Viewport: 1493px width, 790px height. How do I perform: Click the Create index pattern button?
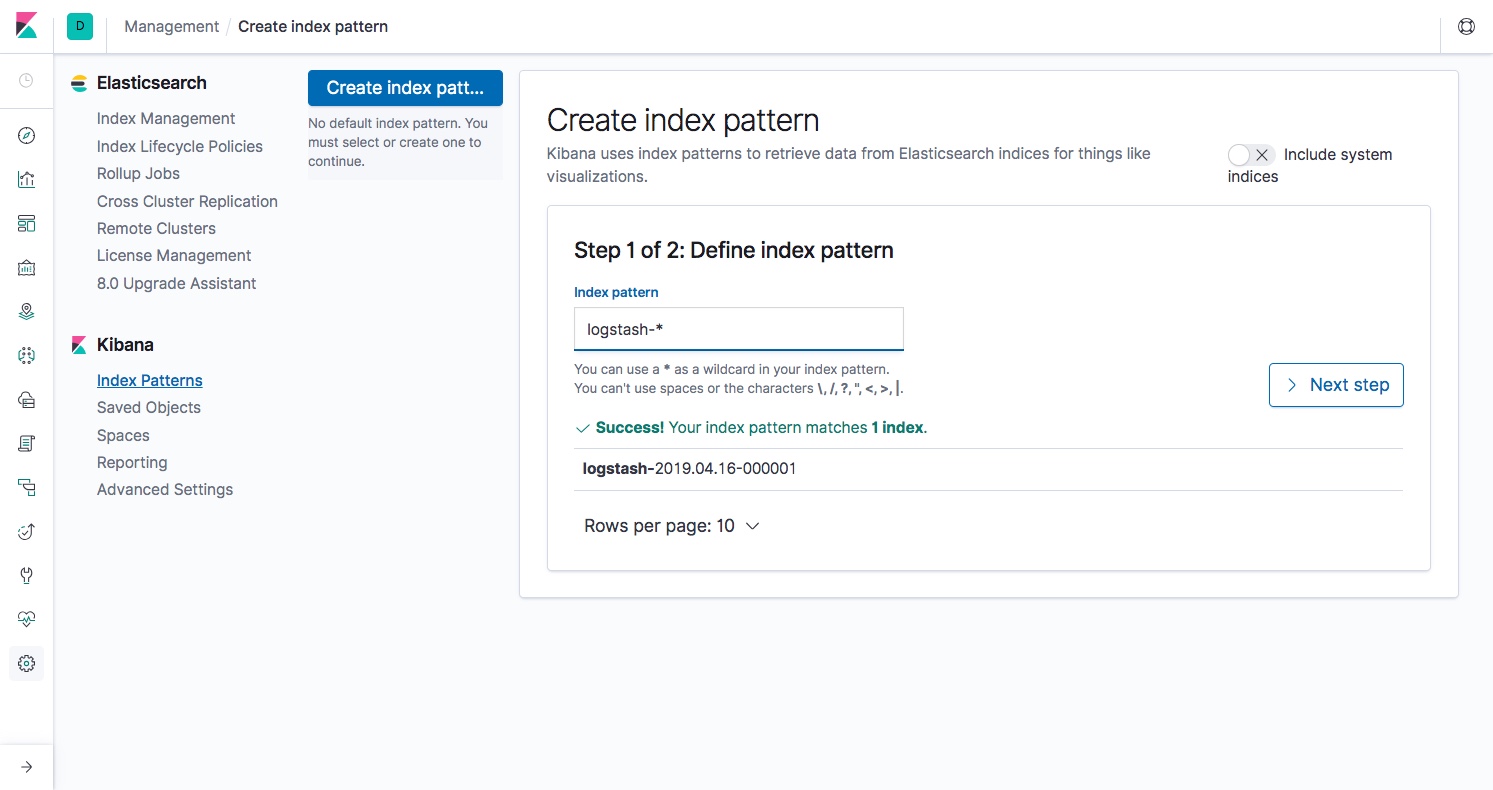(405, 88)
